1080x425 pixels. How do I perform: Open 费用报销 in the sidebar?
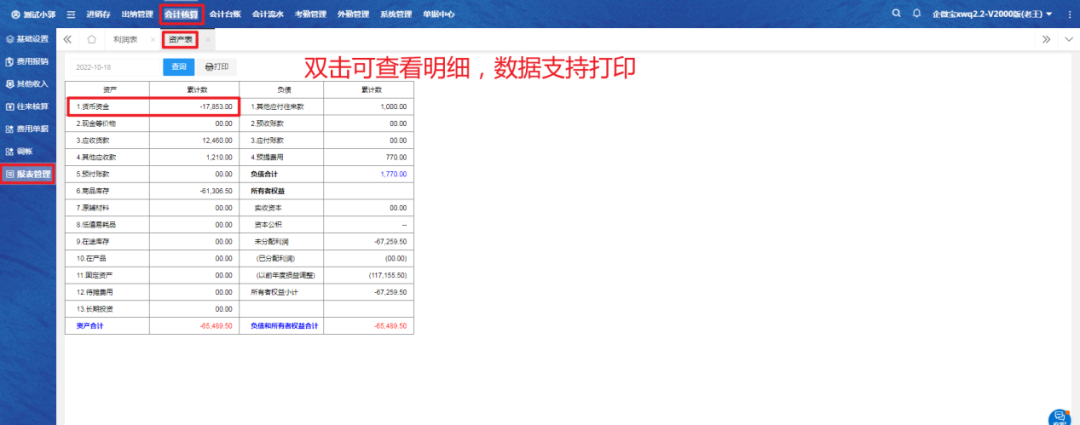[x=27, y=62]
